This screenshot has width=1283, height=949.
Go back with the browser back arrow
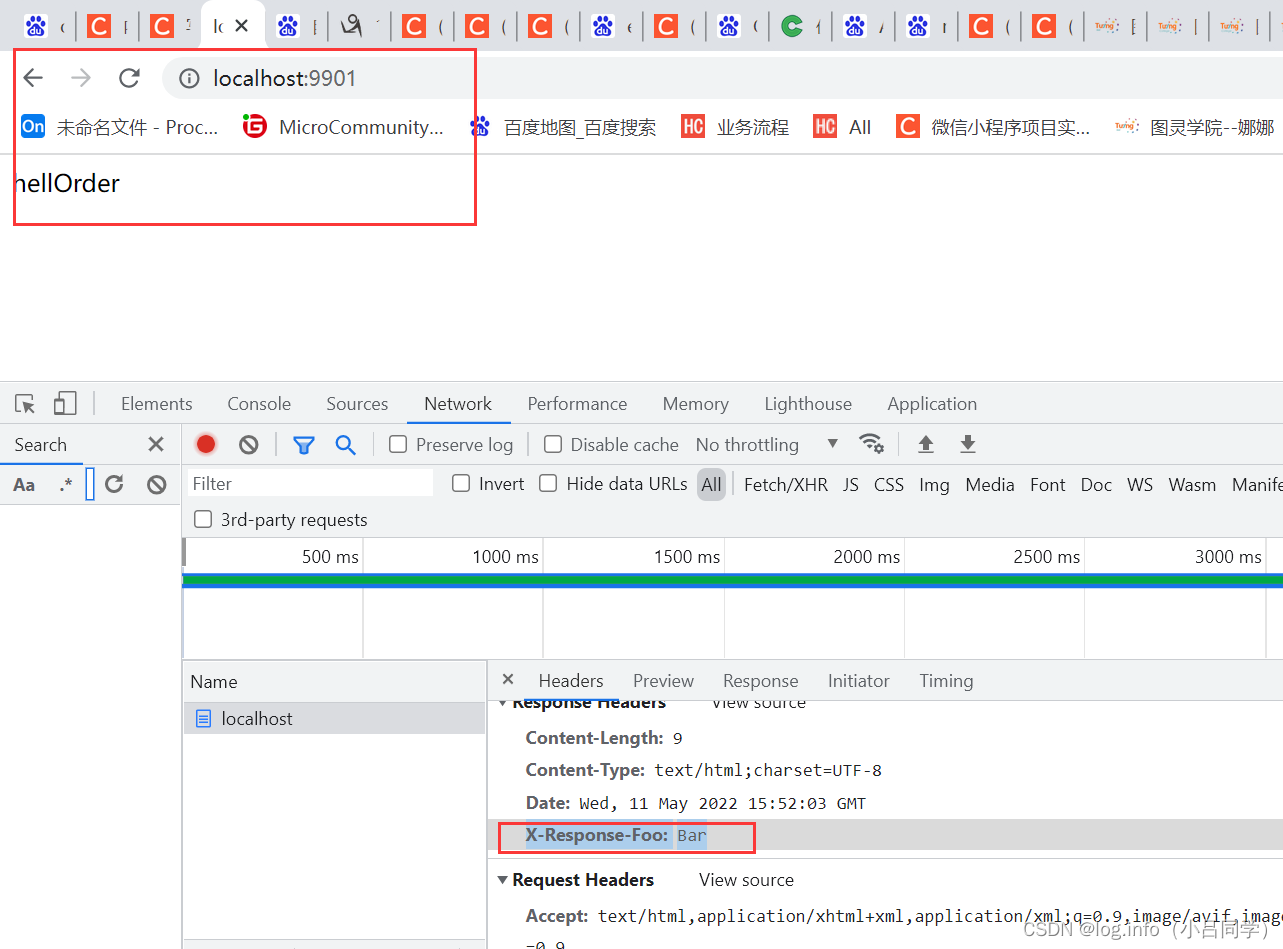pos(33,78)
